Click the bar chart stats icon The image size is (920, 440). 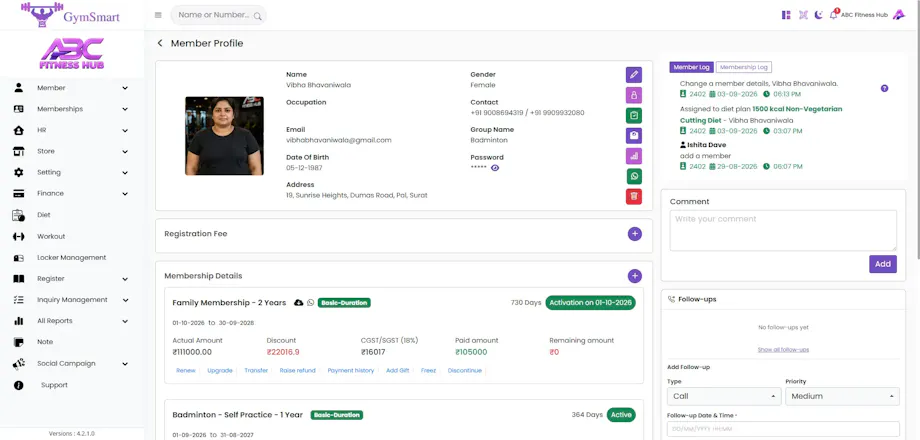point(634,156)
